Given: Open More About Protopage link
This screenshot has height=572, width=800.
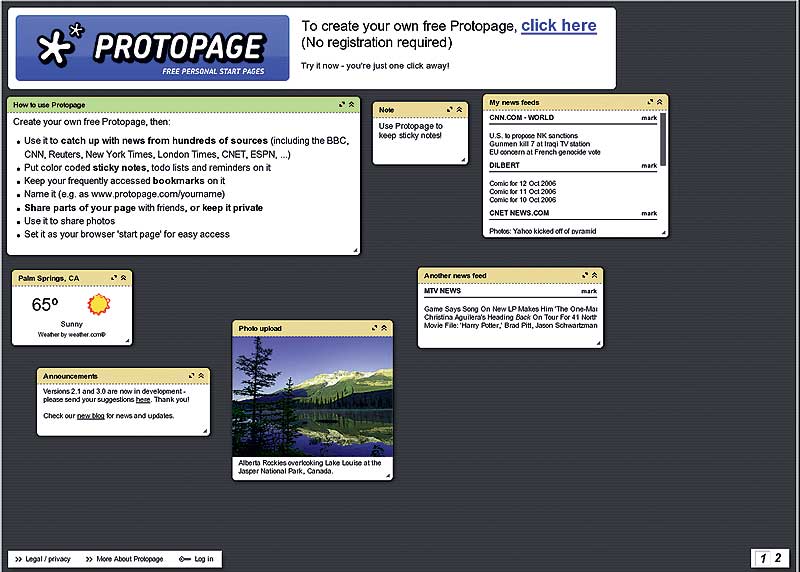Looking at the screenshot, I should (x=124, y=559).
